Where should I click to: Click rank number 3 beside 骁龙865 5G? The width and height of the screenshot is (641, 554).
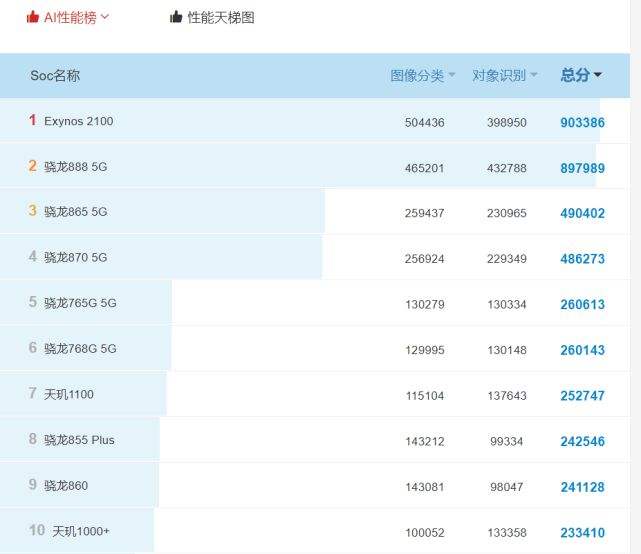(33, 211)
